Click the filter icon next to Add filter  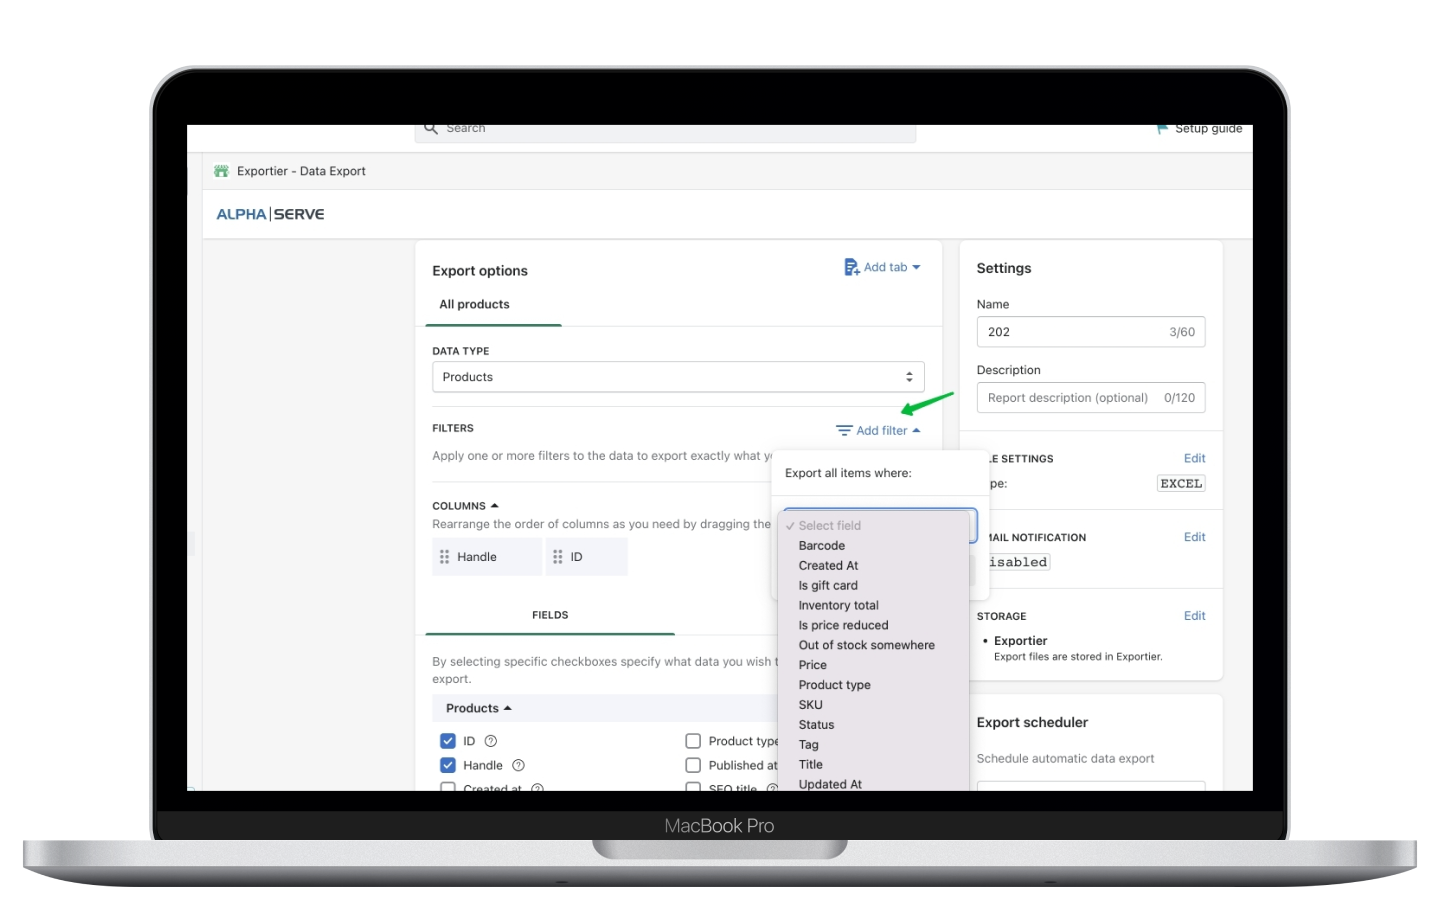coord(842,429)
